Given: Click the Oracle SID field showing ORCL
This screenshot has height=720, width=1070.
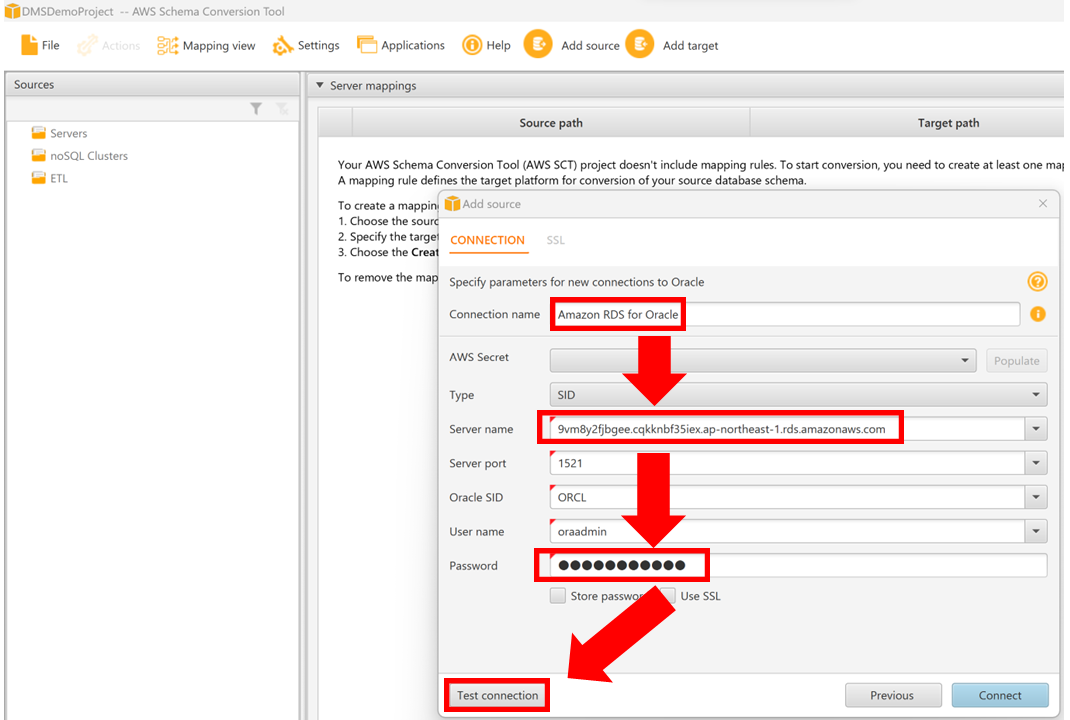Looking at the screenshot, I should (x=787, y=498).
